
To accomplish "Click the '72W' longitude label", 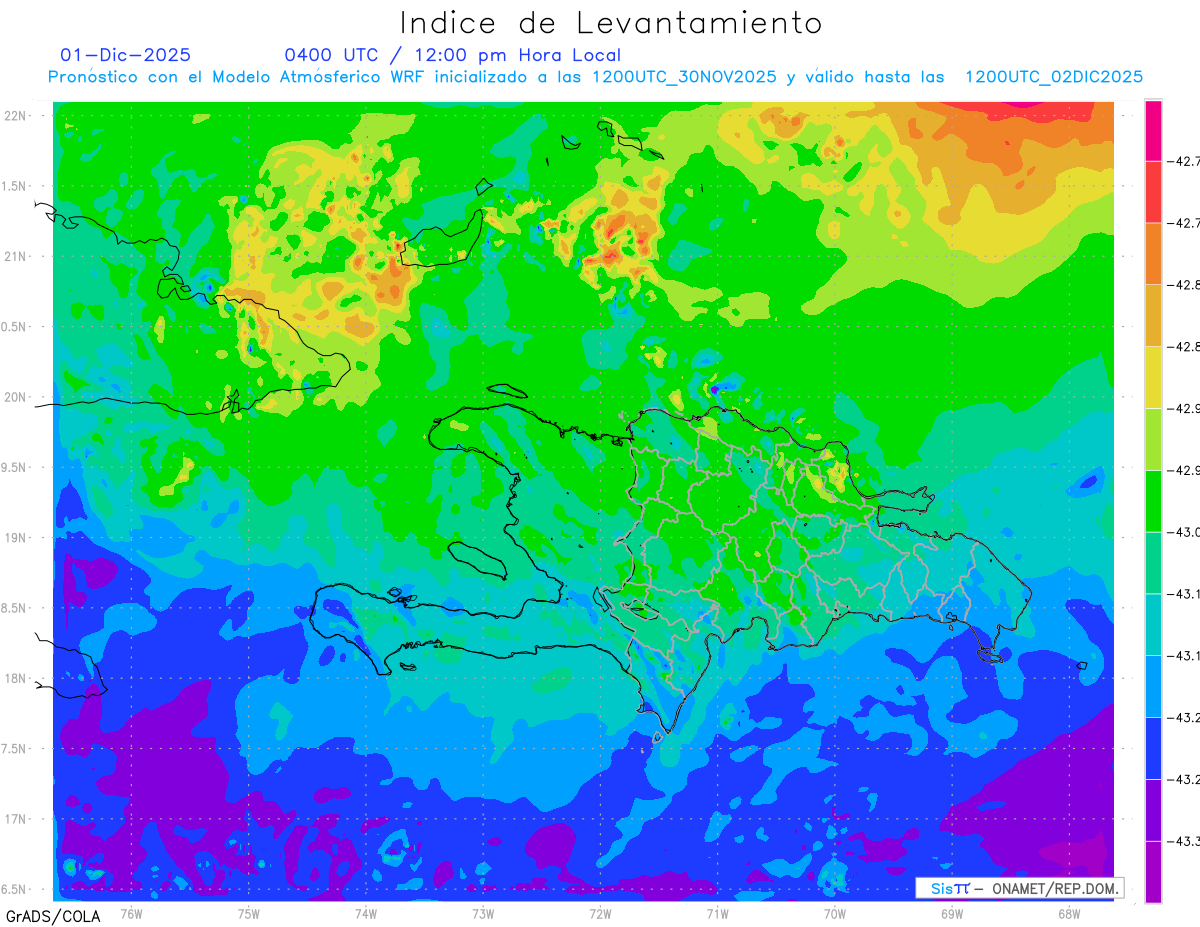I will (600, 913).
